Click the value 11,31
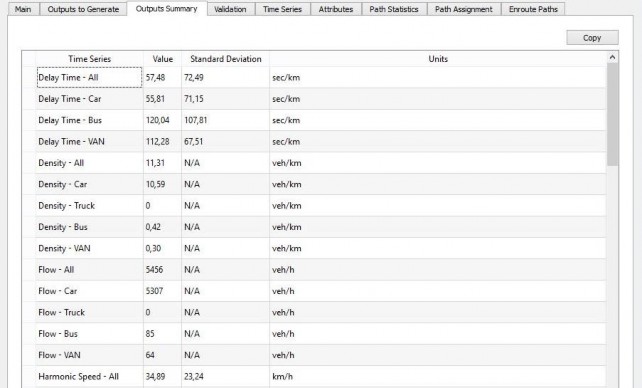 [155, 162]
